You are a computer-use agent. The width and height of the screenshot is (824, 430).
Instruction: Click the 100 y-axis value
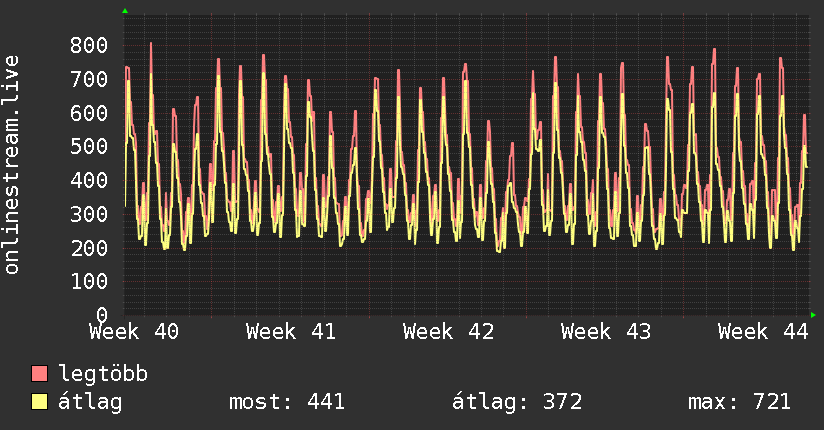89,281
